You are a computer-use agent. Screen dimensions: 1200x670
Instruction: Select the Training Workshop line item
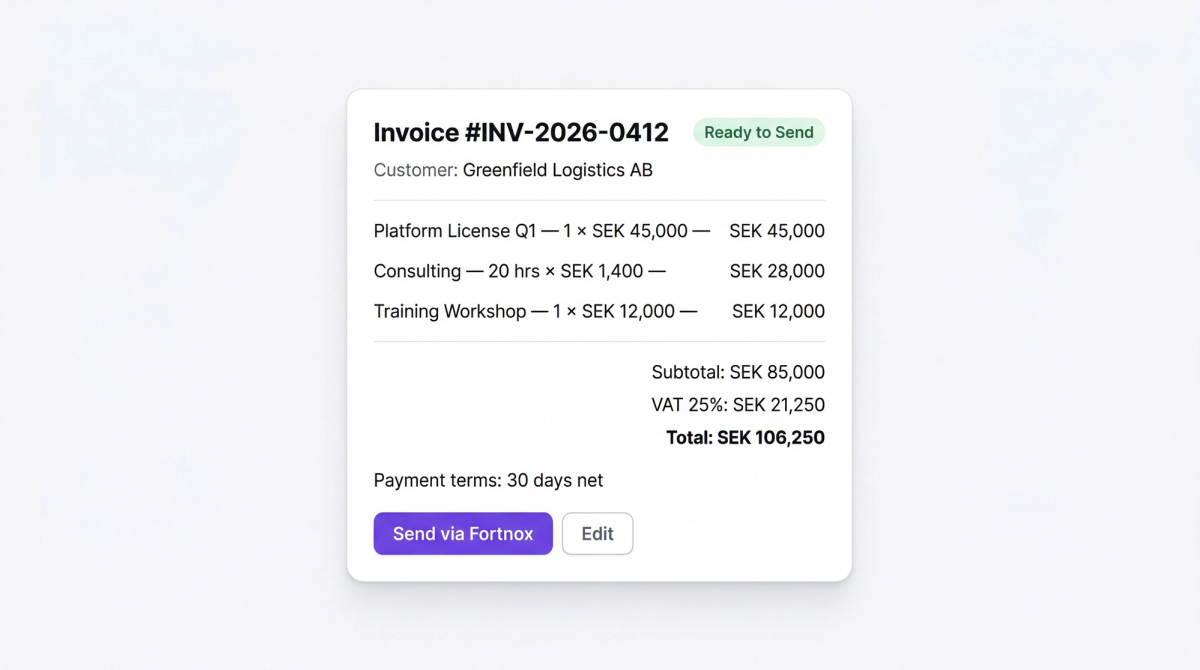click(449, 311)
